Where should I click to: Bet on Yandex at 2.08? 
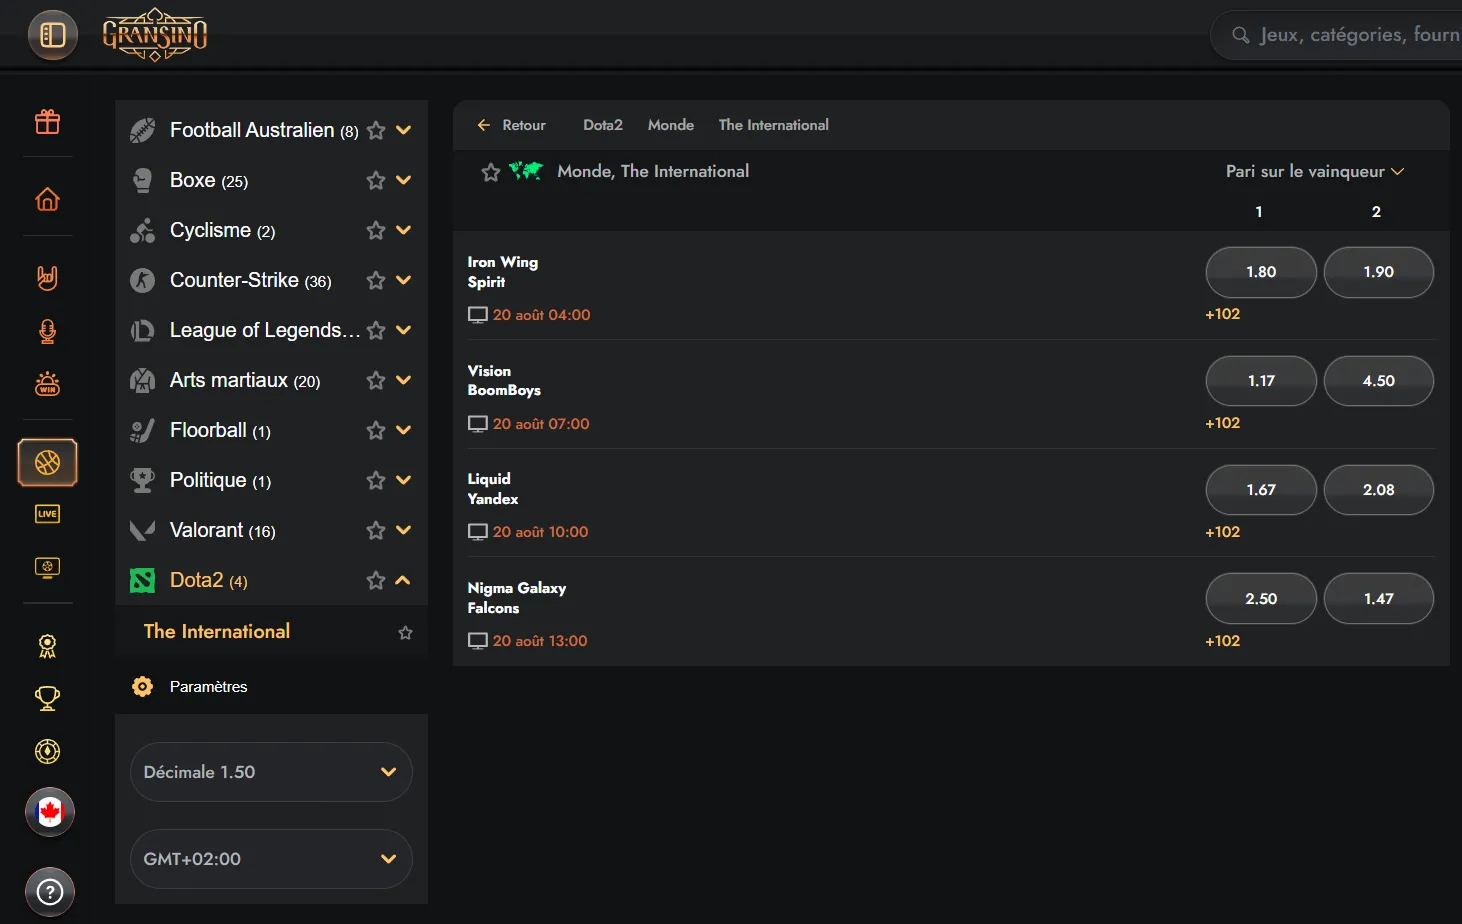[x=1379, y=490]
